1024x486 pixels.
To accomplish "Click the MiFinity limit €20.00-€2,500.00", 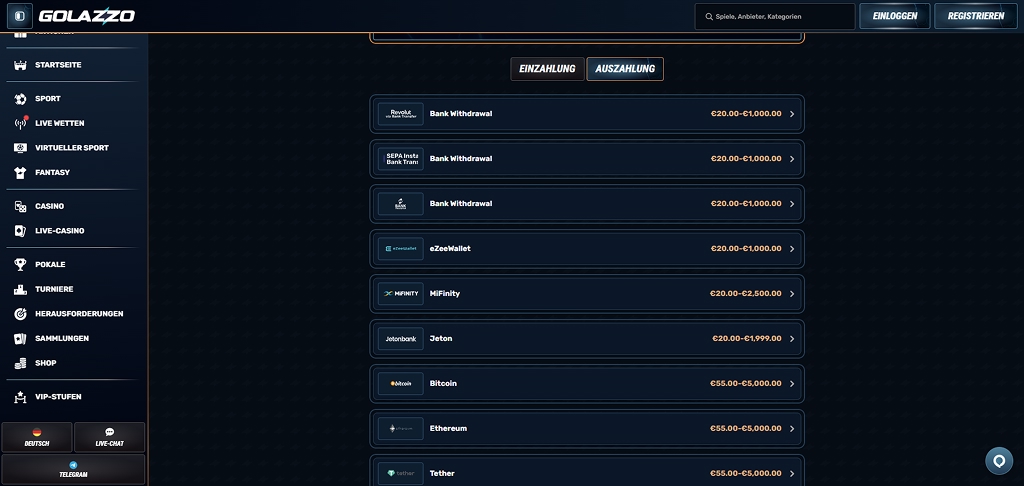I will (x=746, y=294).
